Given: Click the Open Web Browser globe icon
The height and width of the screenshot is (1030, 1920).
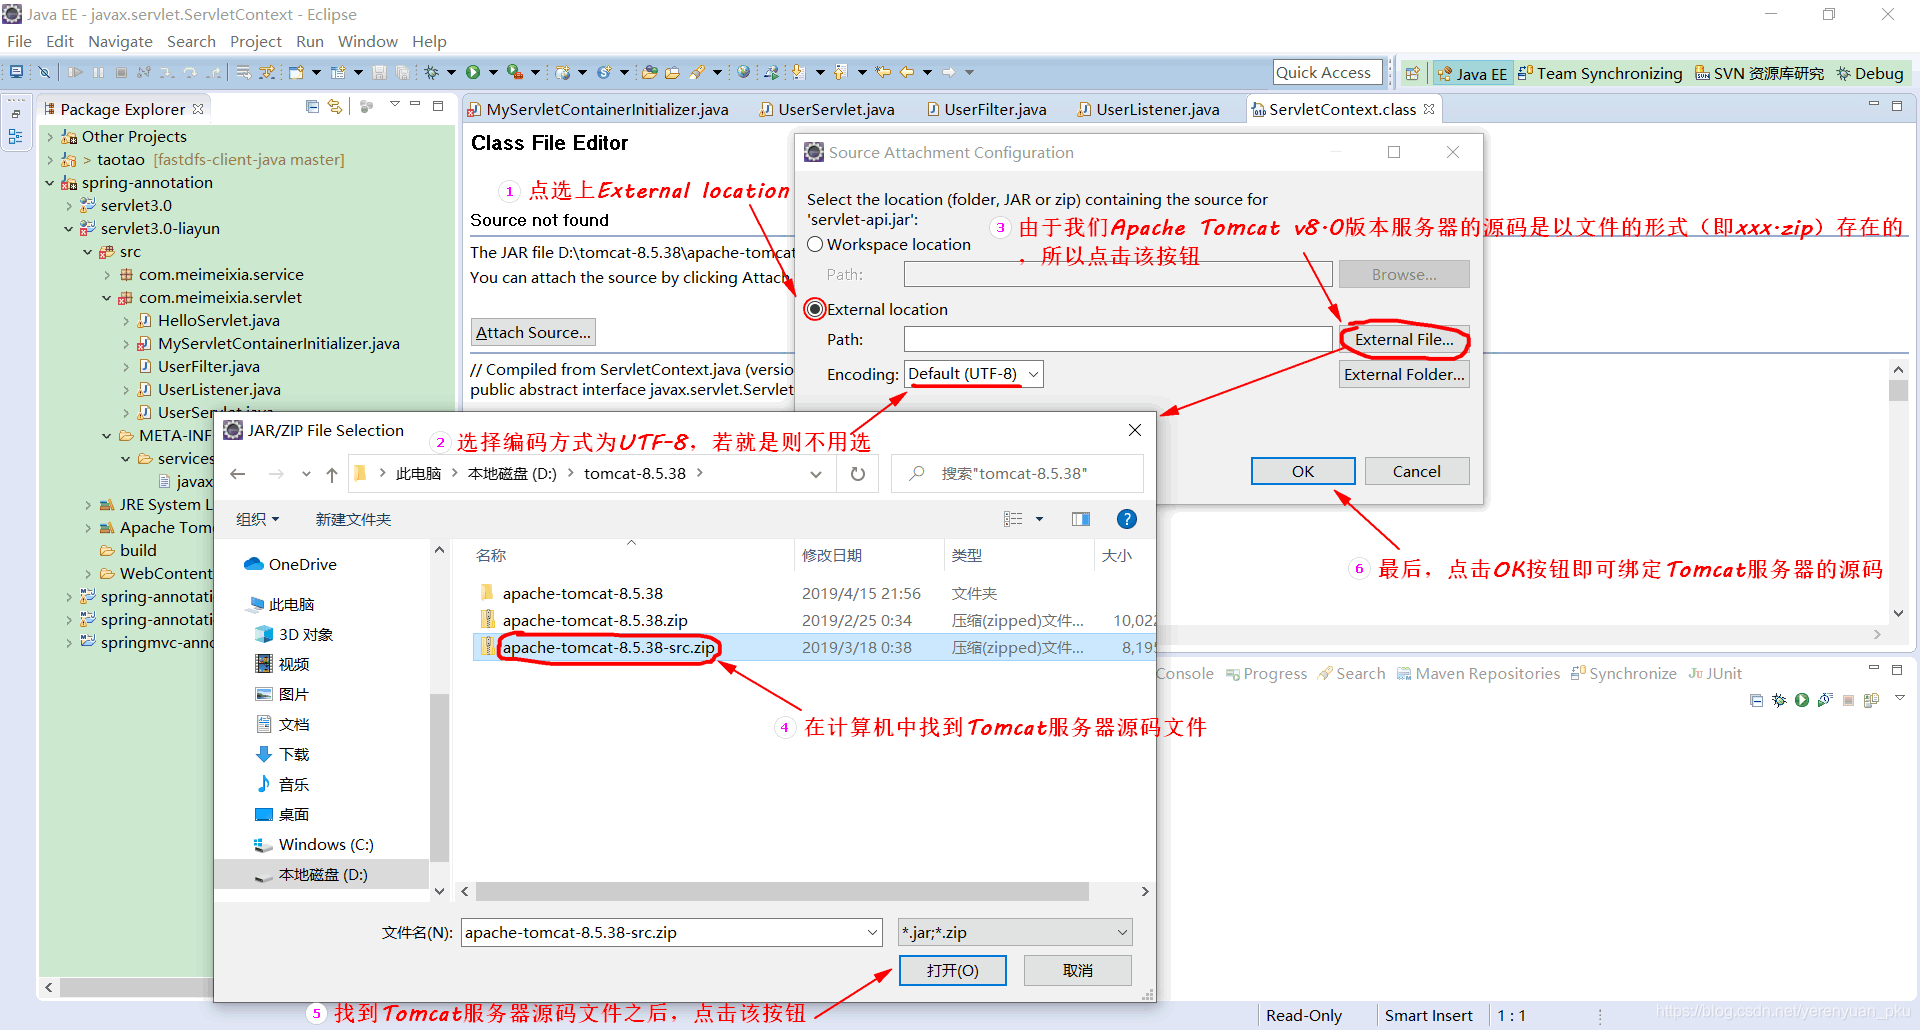Looking at the screenshot, I should [x=743, y=72].
